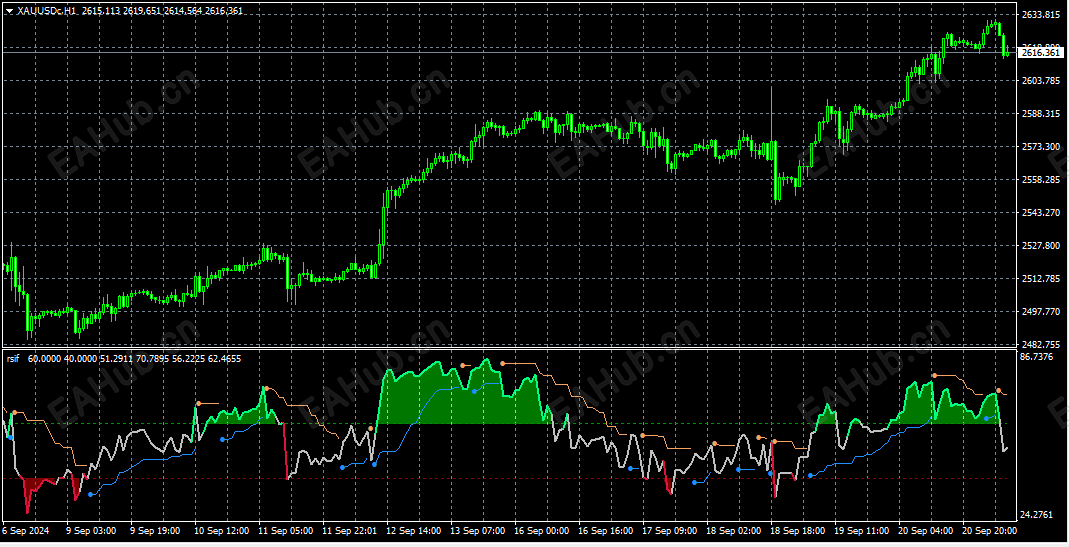The height and width of the screenshot is (547, 1069).
Task: Click the time label 11 Sep 22:01
Action: (350, 531)
